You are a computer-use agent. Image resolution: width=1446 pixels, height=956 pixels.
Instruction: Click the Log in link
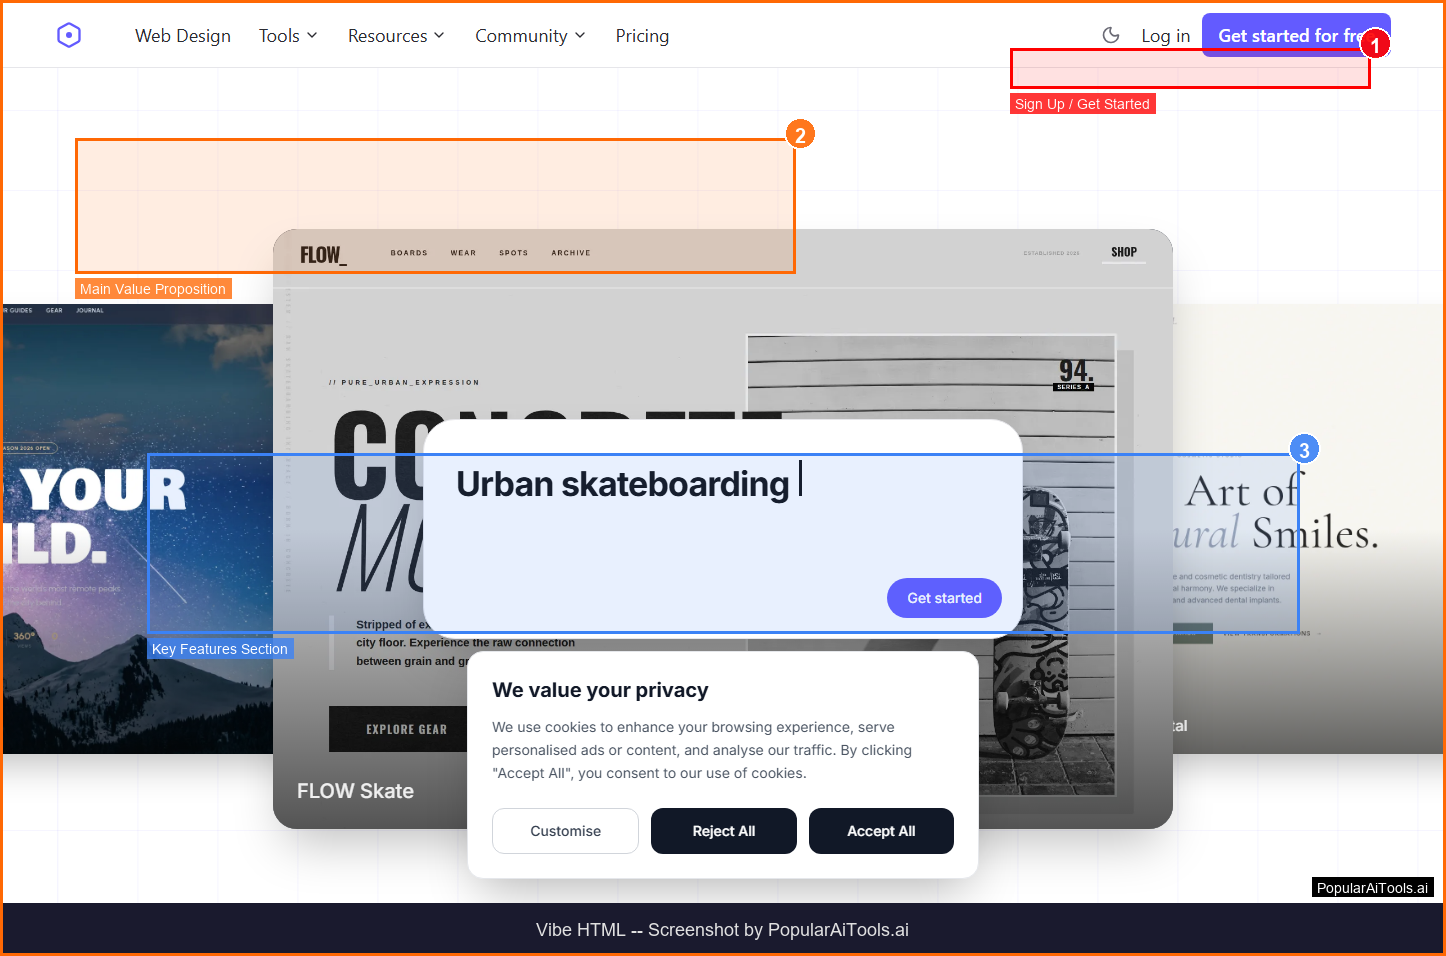click(x=1165, y=36)
